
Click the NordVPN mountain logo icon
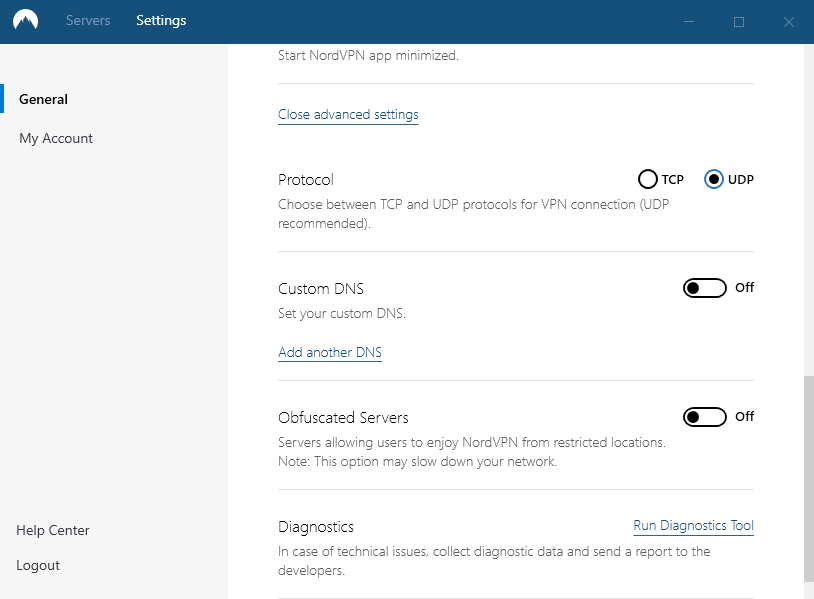coord(24,21)
